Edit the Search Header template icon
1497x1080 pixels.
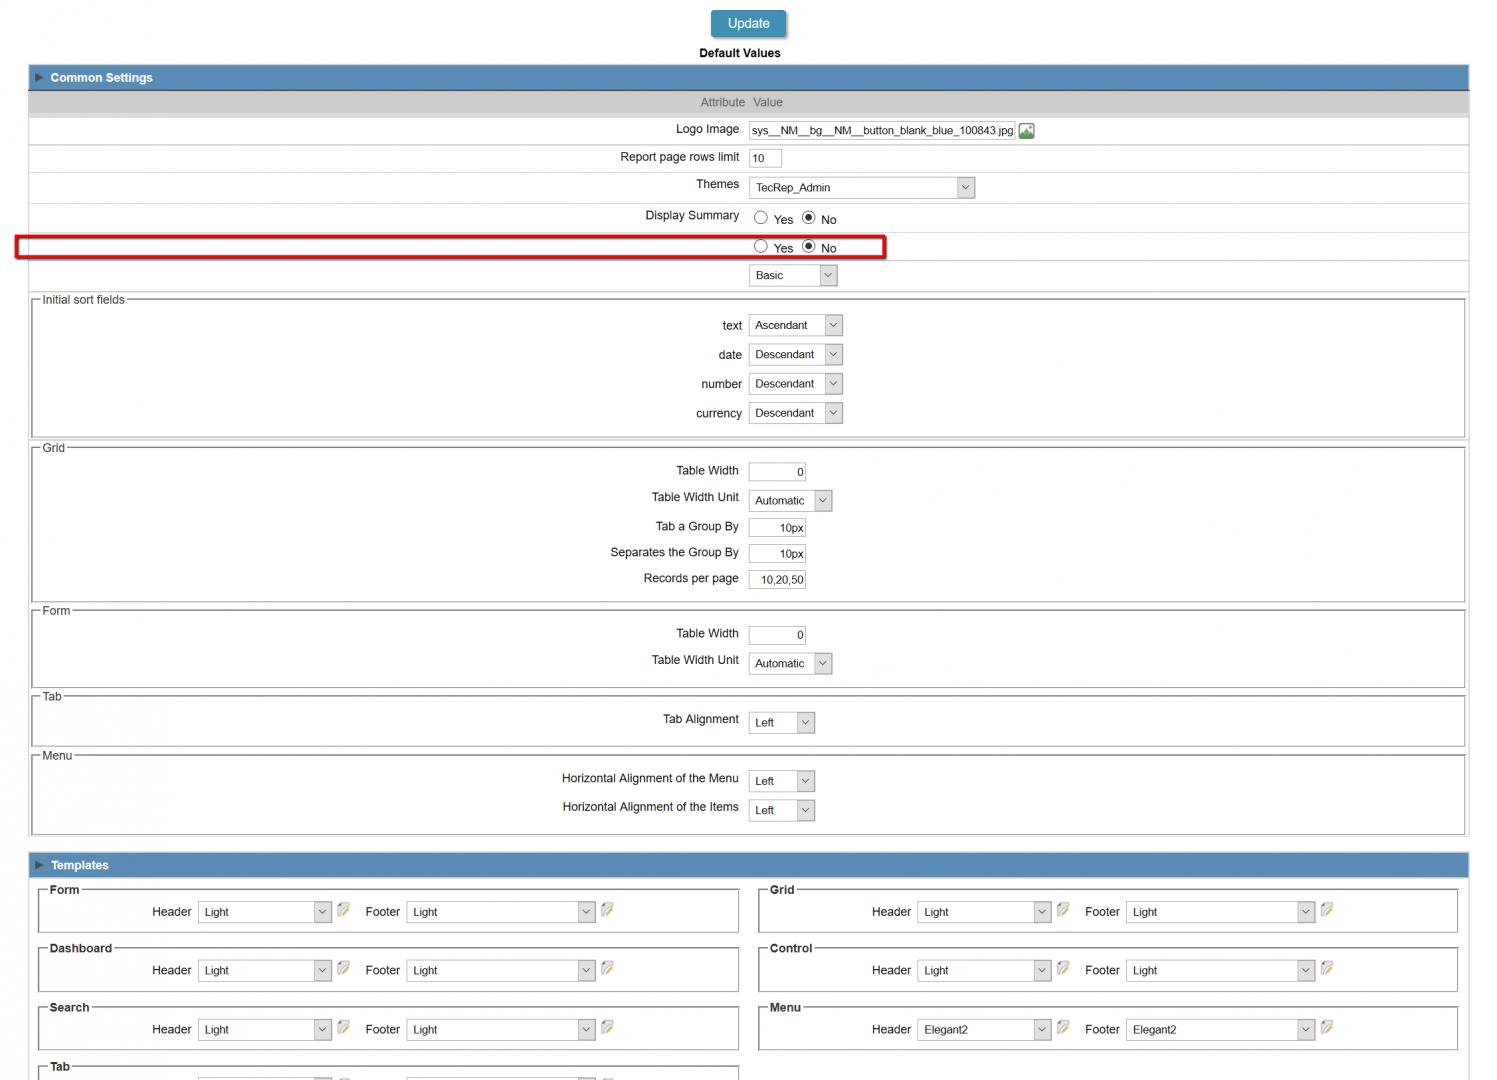[x=343, y=1027]
